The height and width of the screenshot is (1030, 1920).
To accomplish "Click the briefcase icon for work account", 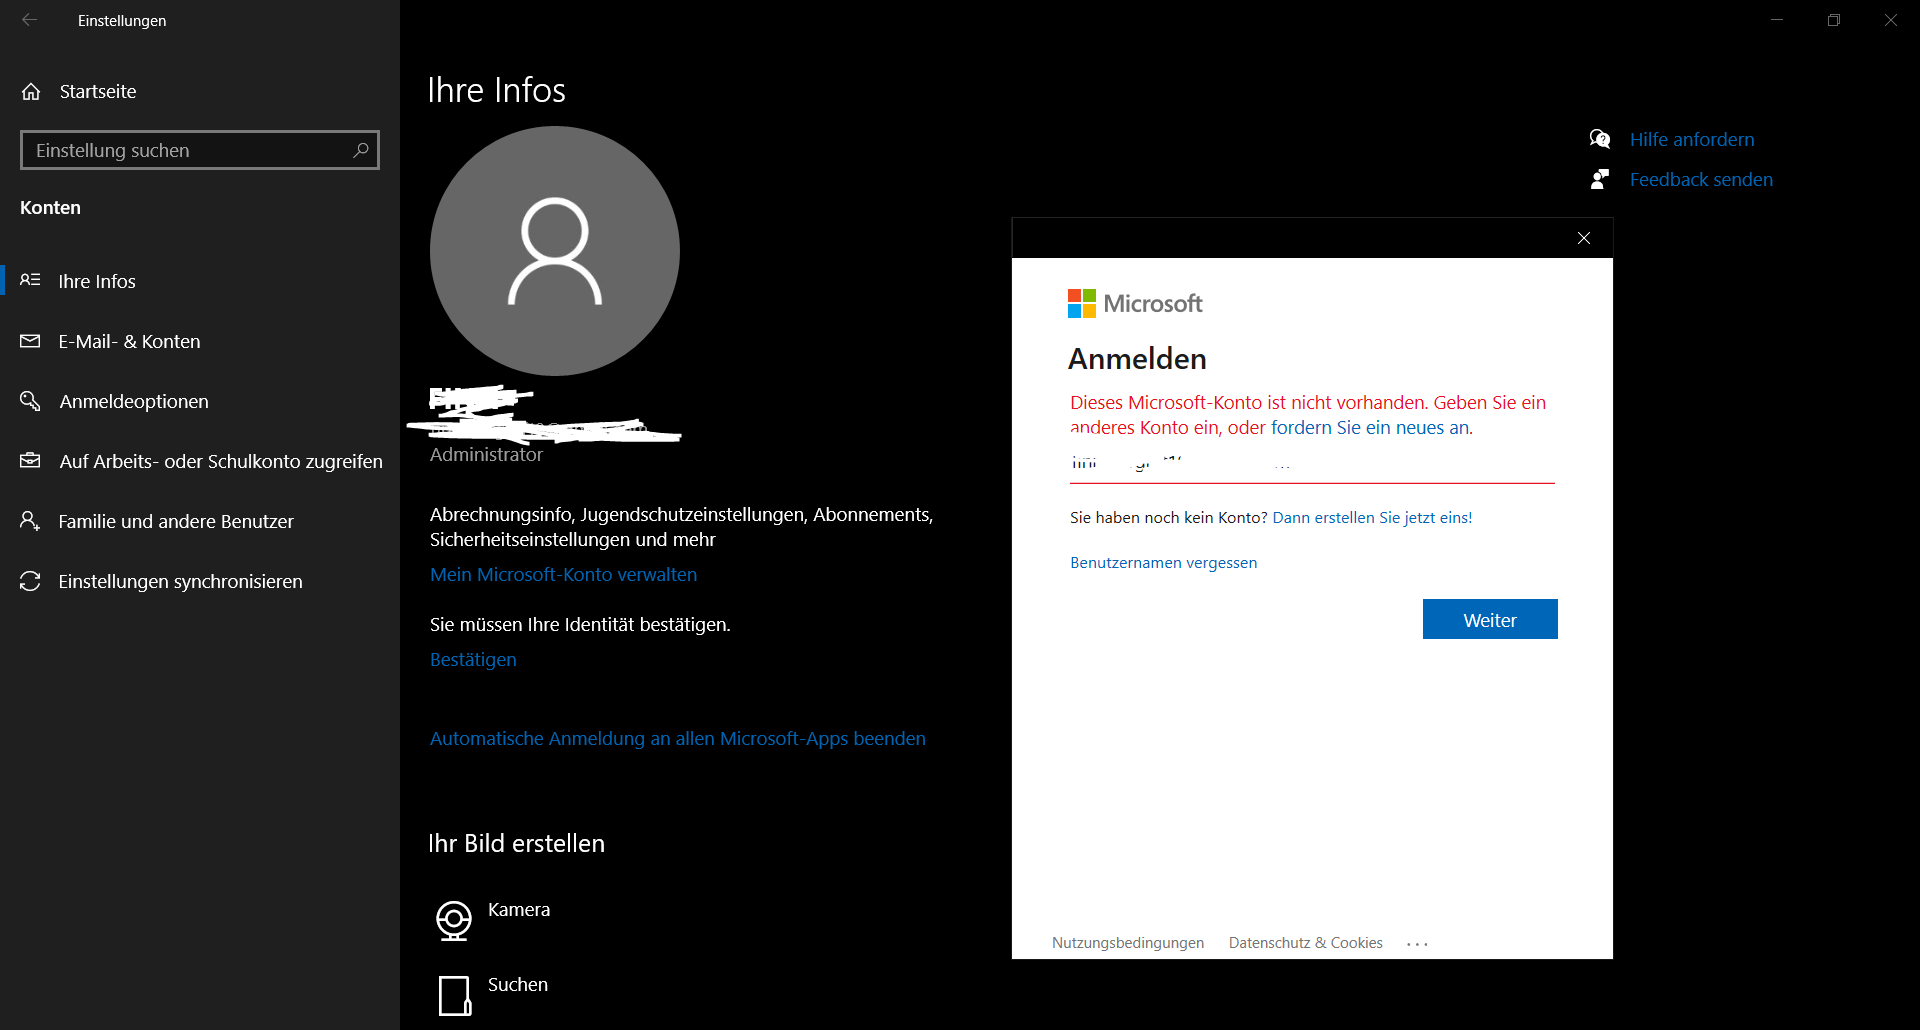I will pos(30,460).
